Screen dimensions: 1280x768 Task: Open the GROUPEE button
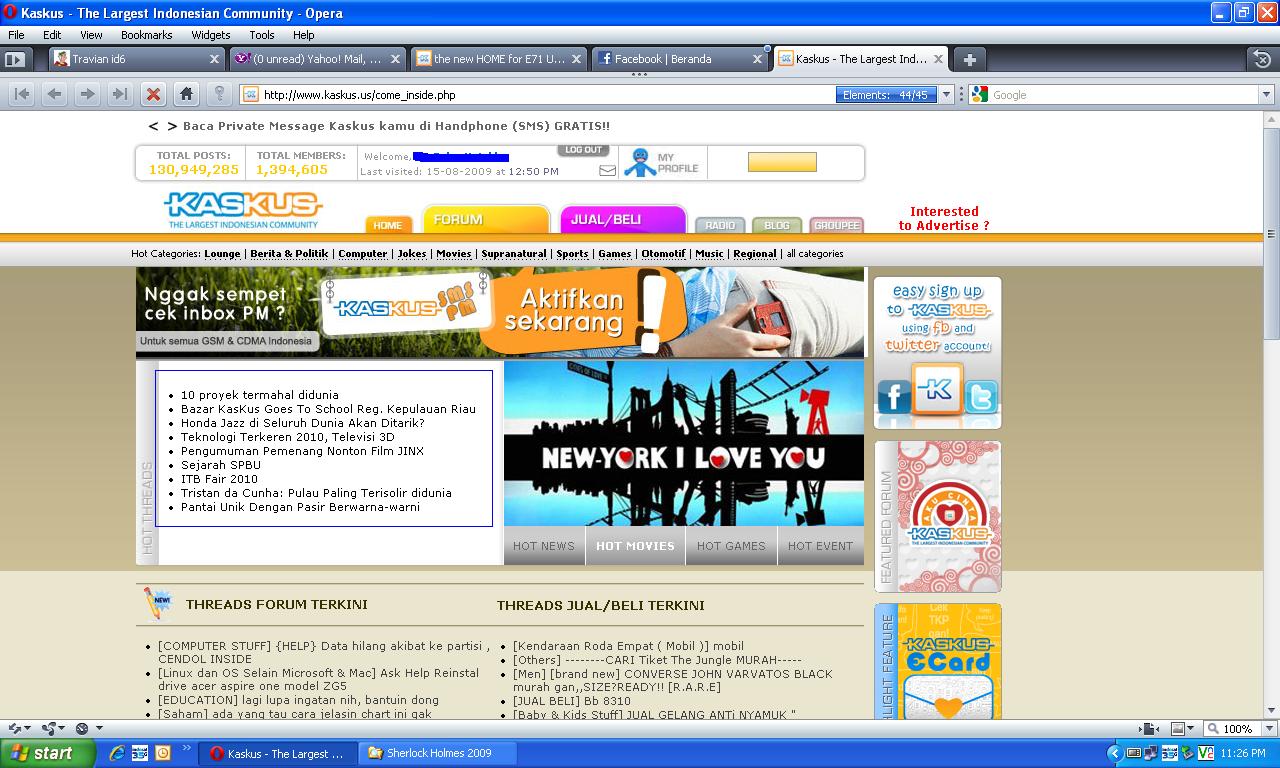point(837,225)
